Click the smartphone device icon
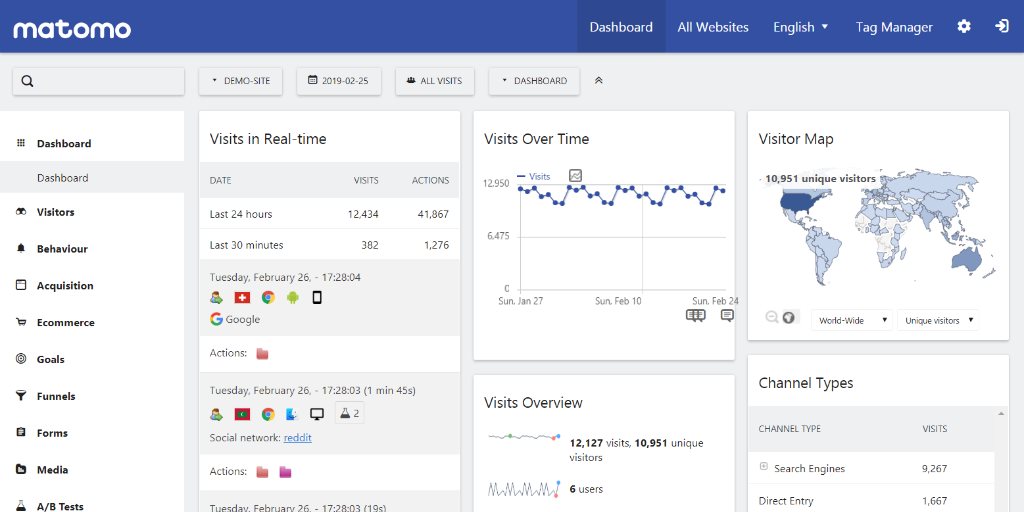Image resolution: width=1024 pixels, height=512 pixels. (317, 298)
